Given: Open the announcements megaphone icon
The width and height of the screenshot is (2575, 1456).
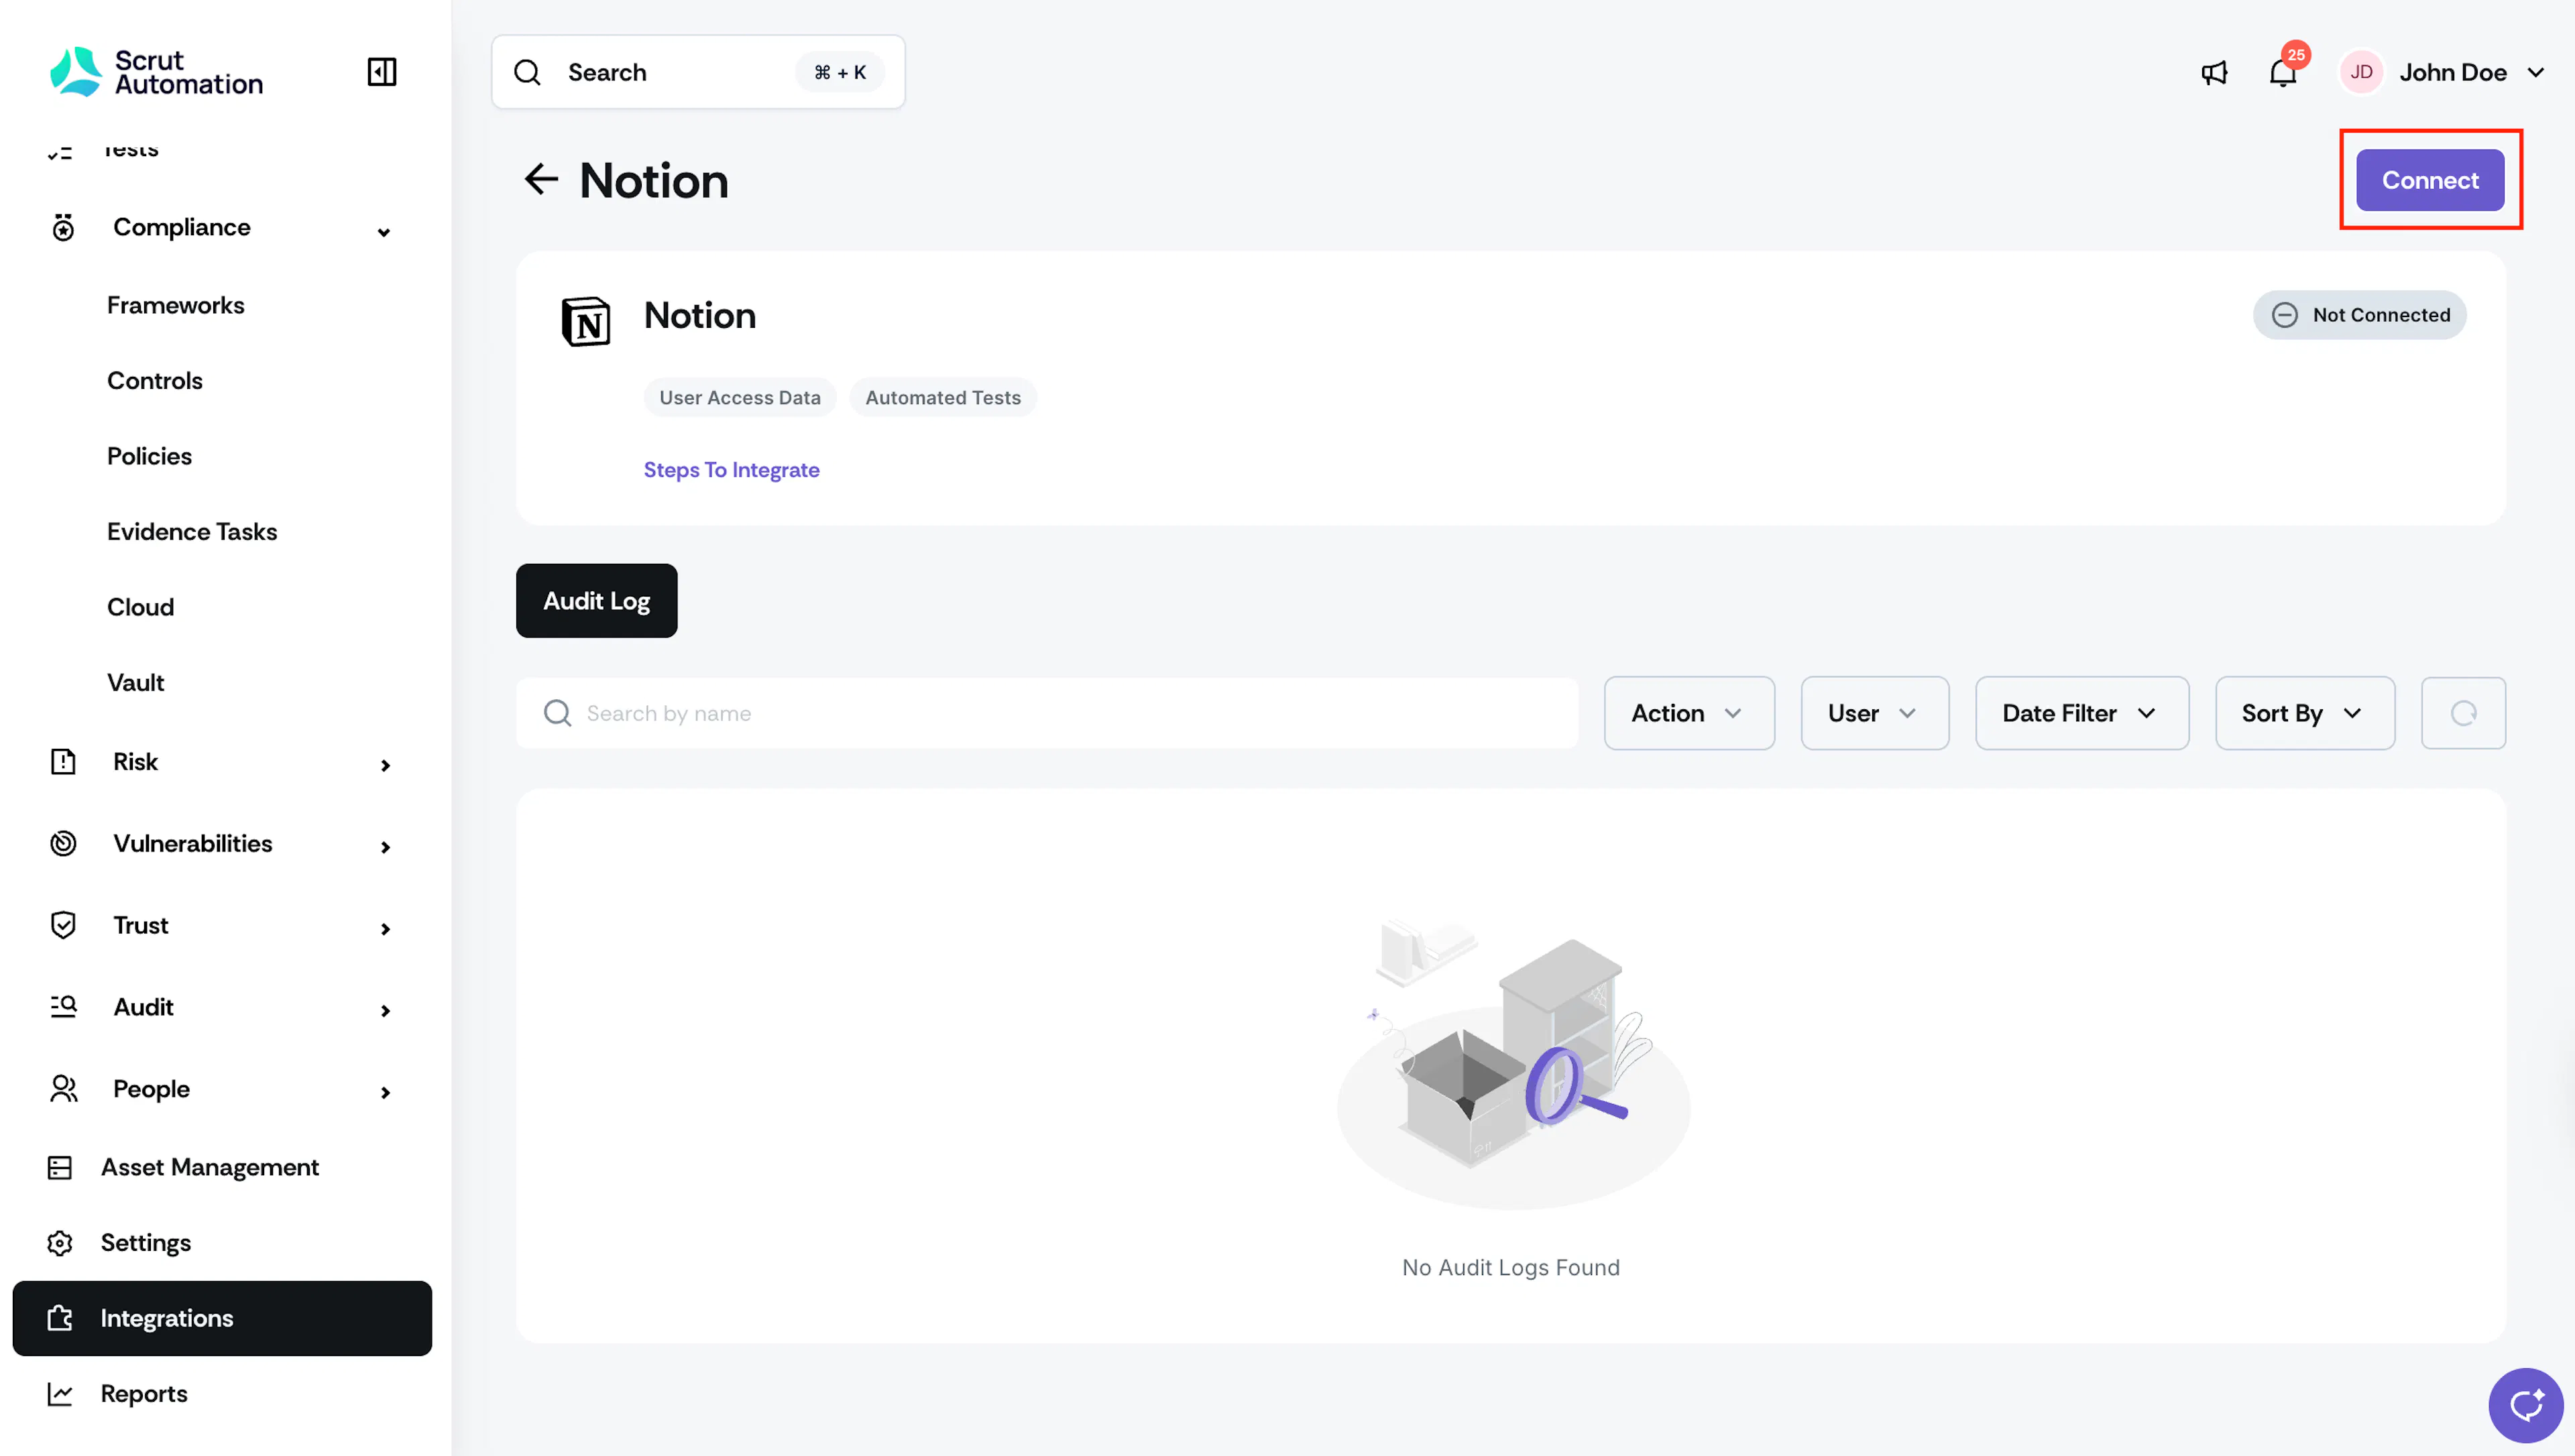Looking at the screenshot, I should pos(2214,72).
